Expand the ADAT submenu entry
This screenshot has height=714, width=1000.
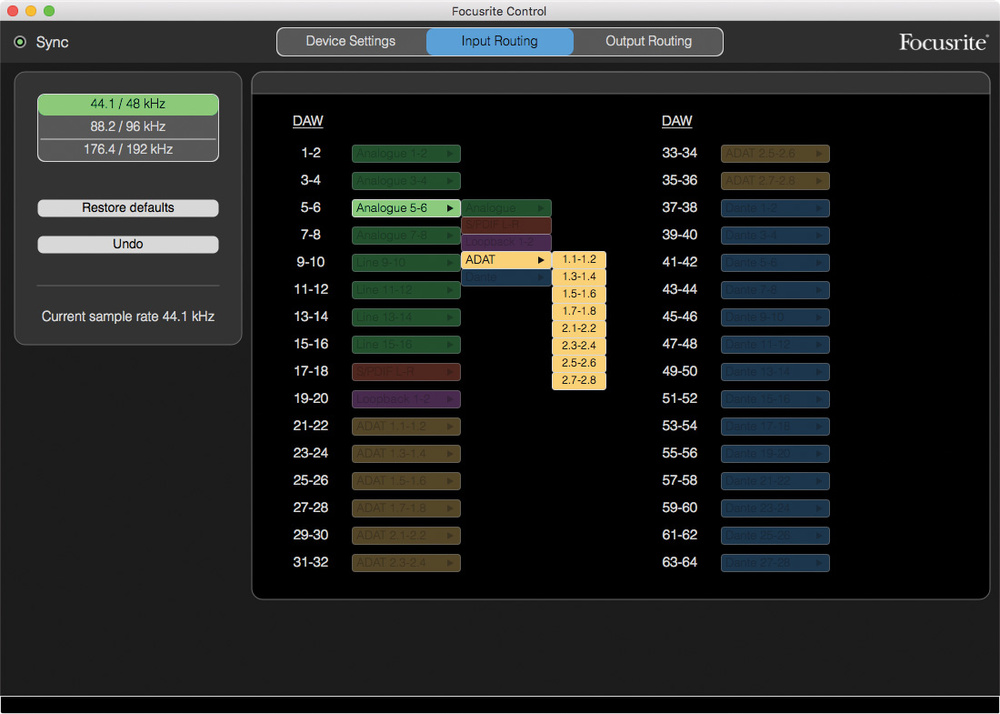[x=506, y=260]
